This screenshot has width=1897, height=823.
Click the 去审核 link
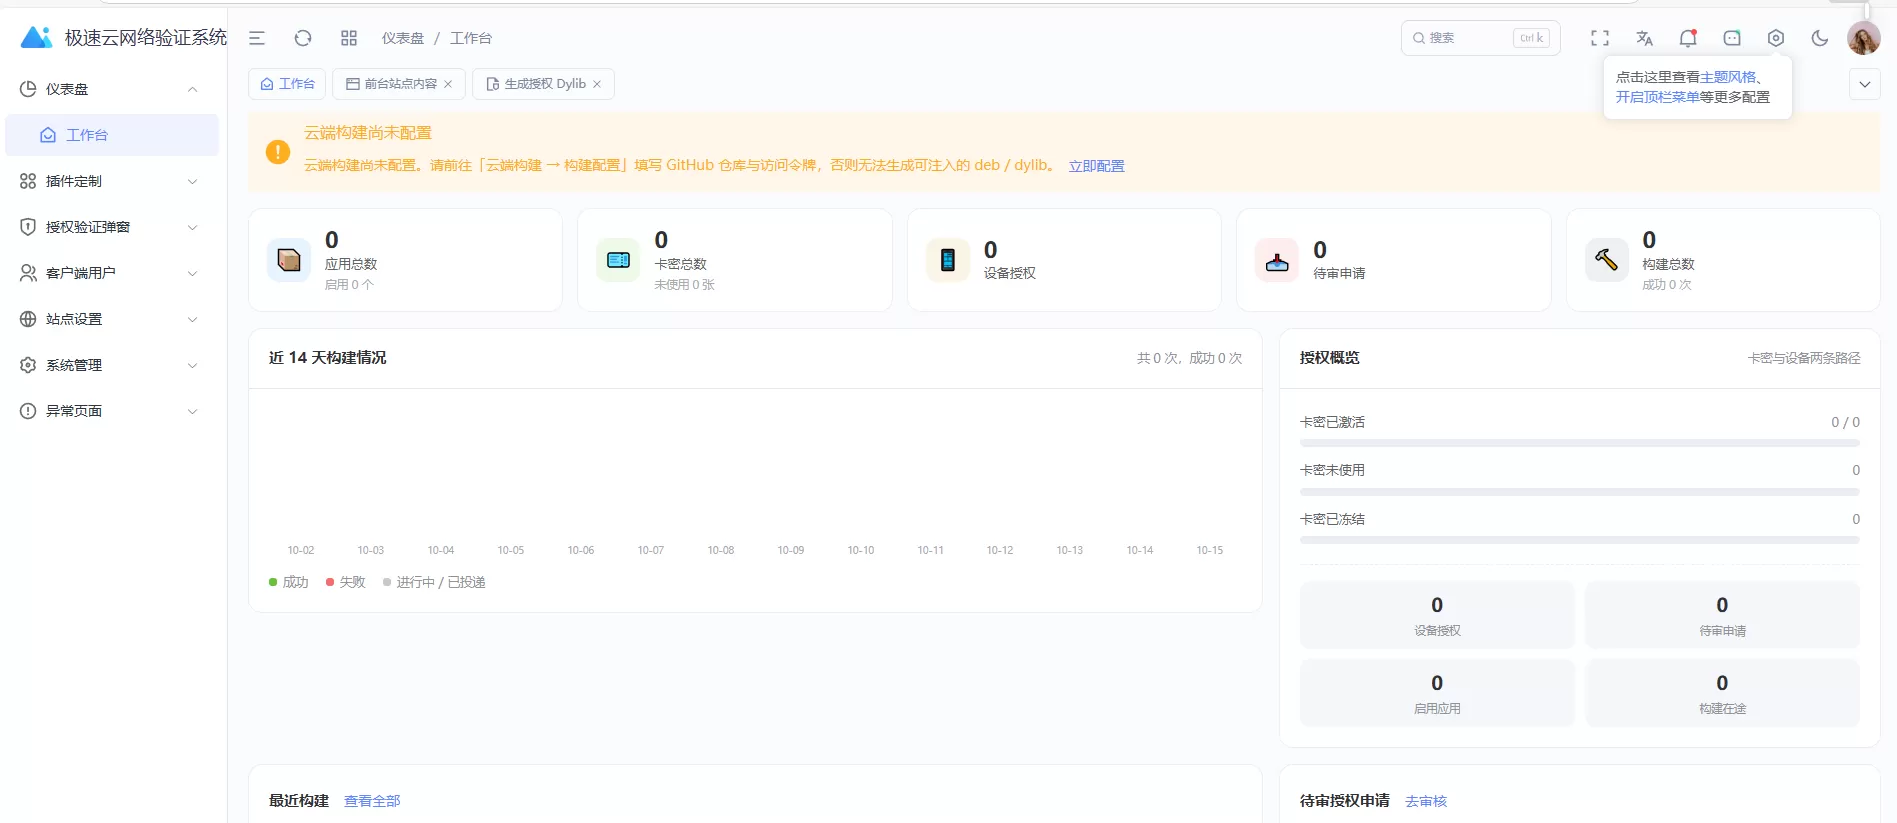coord(1426,801)
